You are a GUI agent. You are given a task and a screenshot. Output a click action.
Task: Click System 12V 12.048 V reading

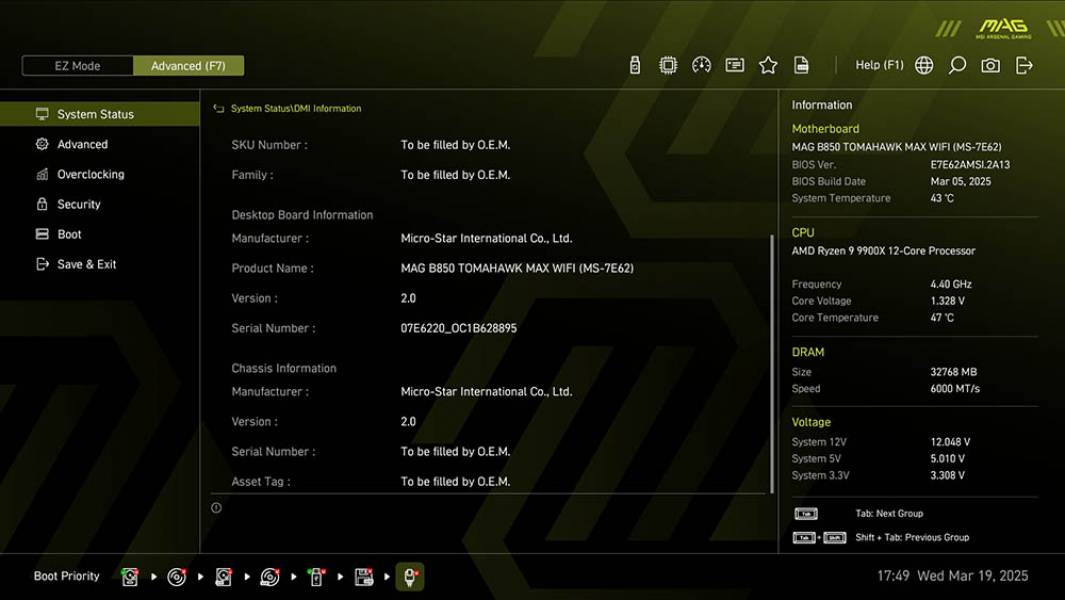pos(950,442)
